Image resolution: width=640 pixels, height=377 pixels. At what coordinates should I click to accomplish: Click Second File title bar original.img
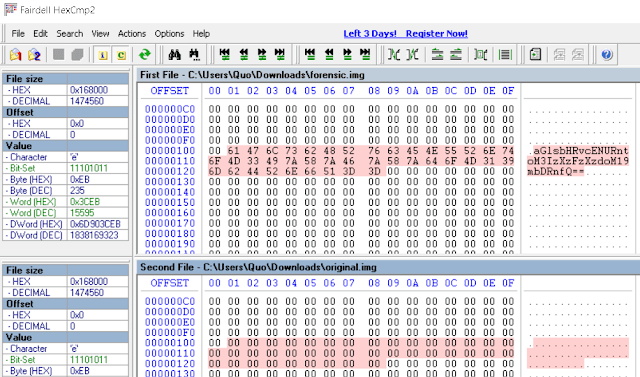388,267
